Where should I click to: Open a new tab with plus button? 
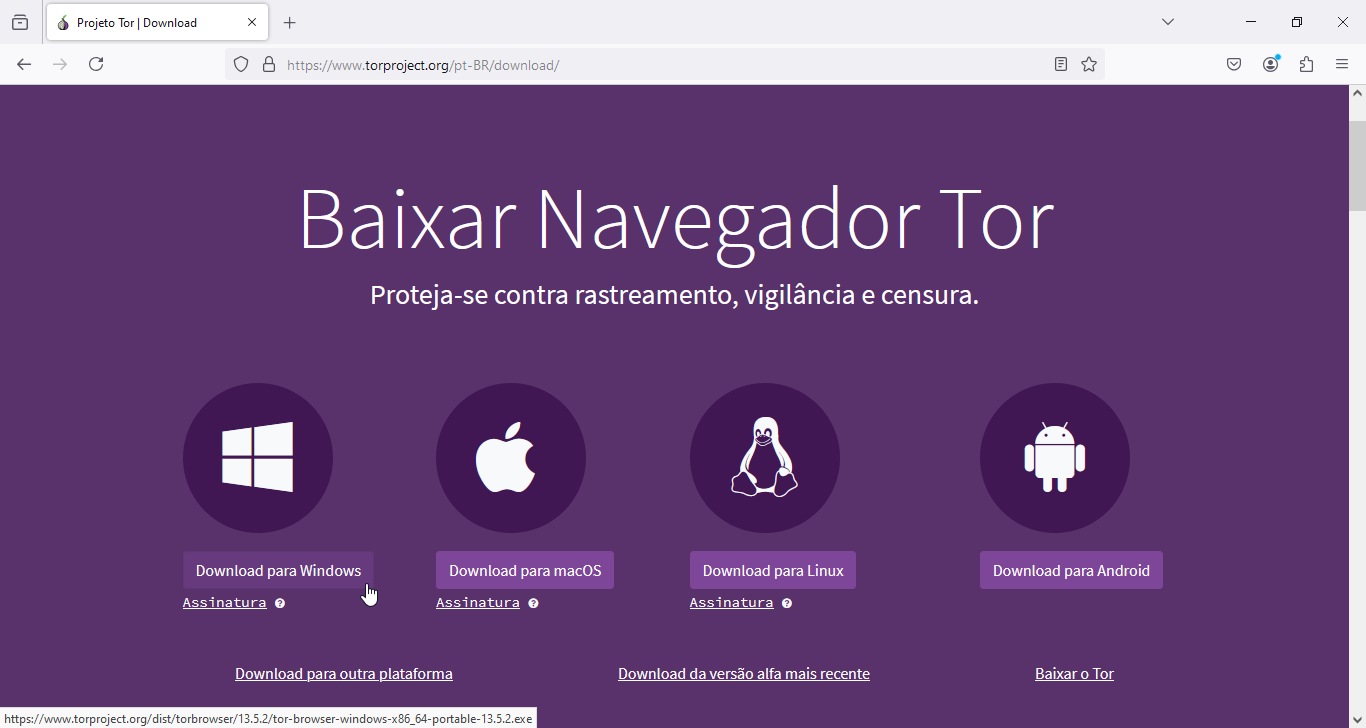point(290,23)
